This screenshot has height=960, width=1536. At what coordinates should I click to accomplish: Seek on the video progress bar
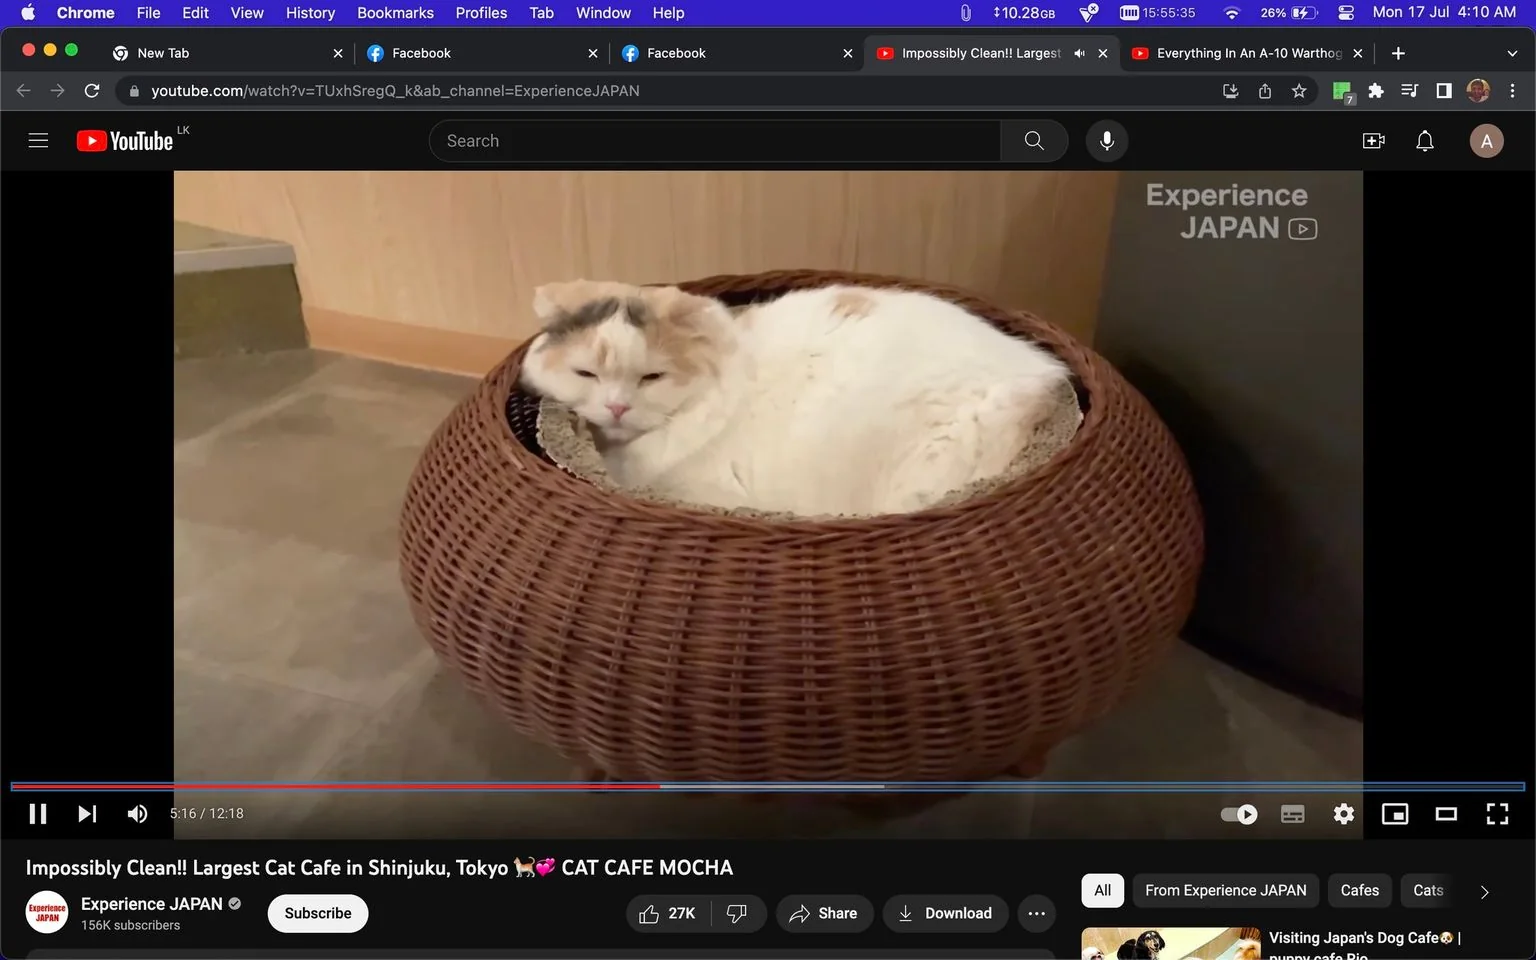(x=768, y=786)
